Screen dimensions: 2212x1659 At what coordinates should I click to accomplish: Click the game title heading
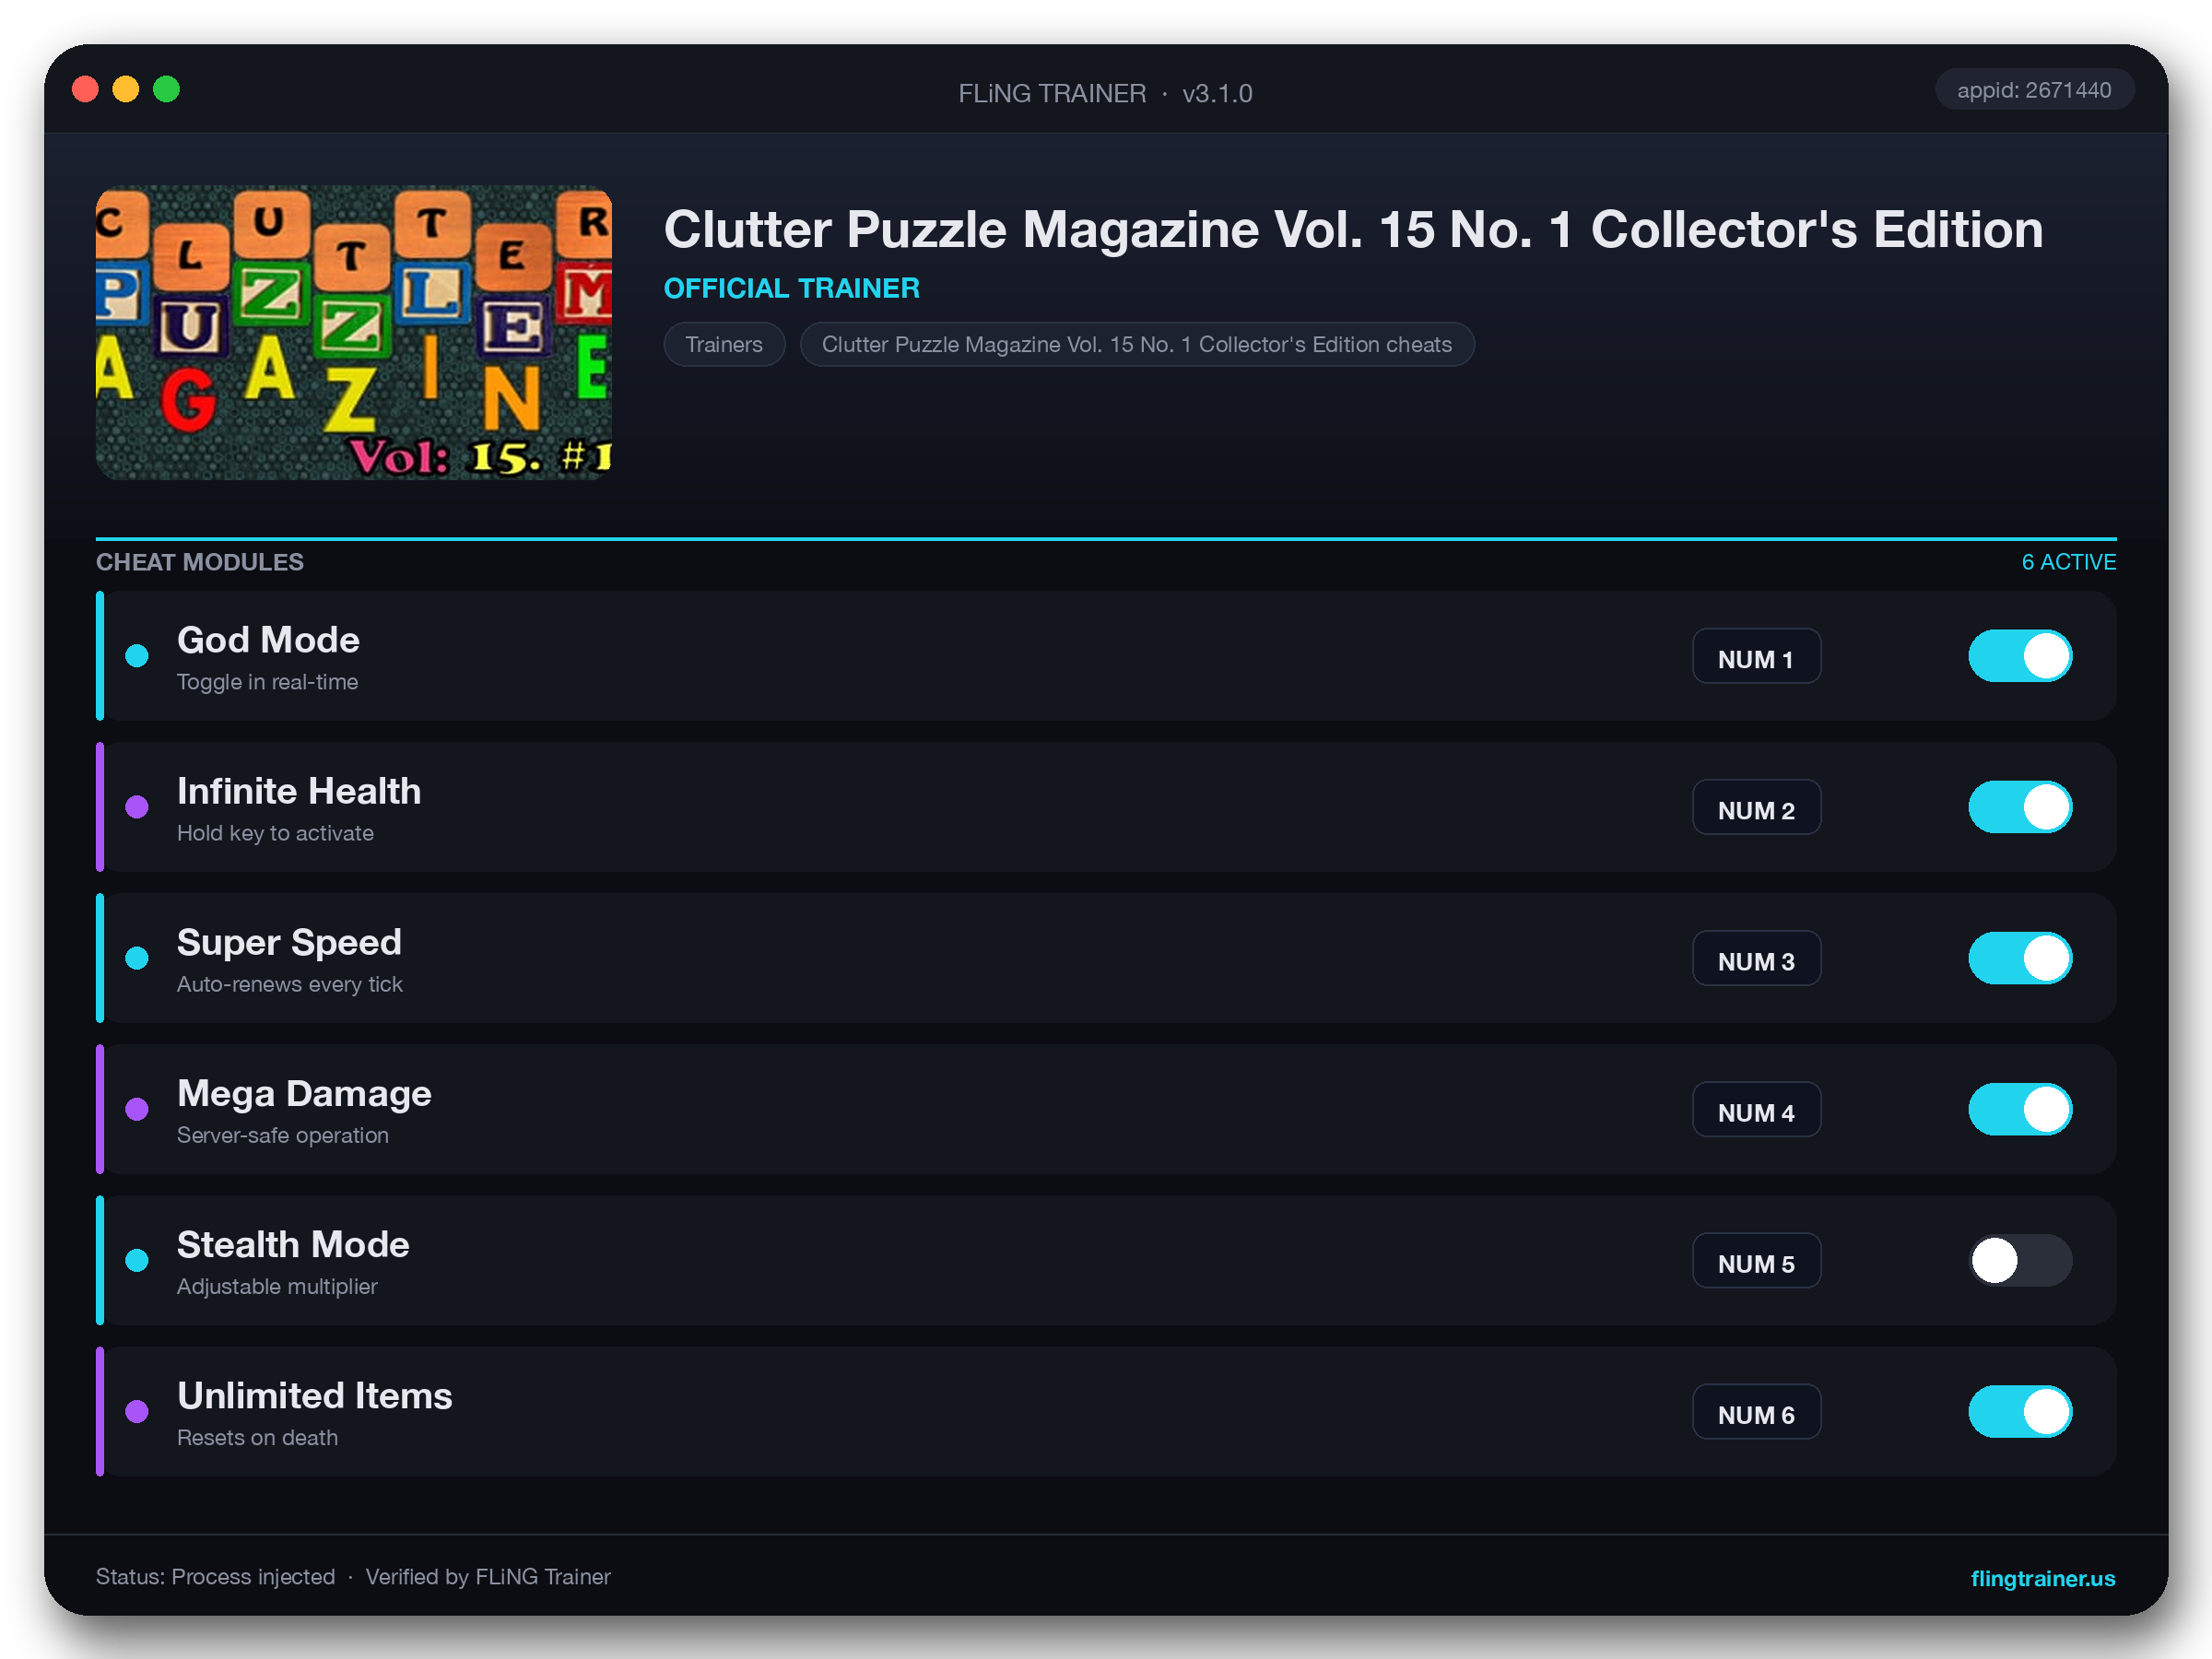click(x=1353, y=230)
